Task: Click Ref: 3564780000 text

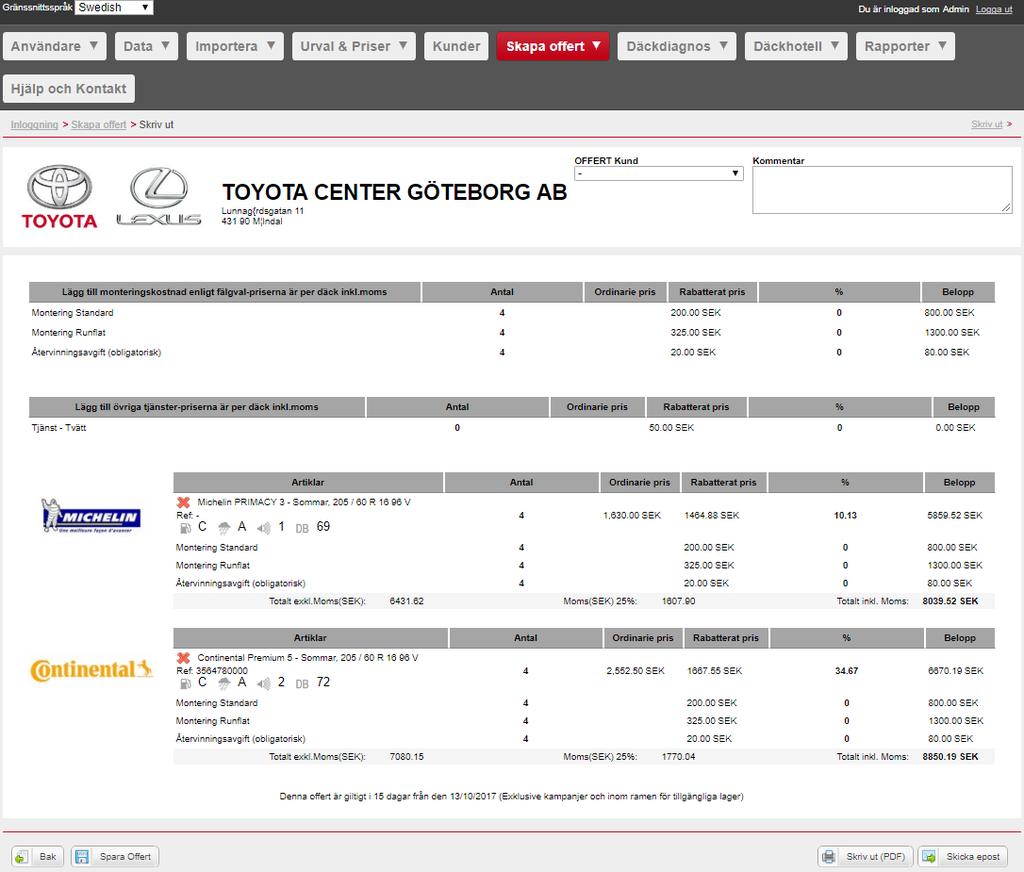Action: [212, 671]
